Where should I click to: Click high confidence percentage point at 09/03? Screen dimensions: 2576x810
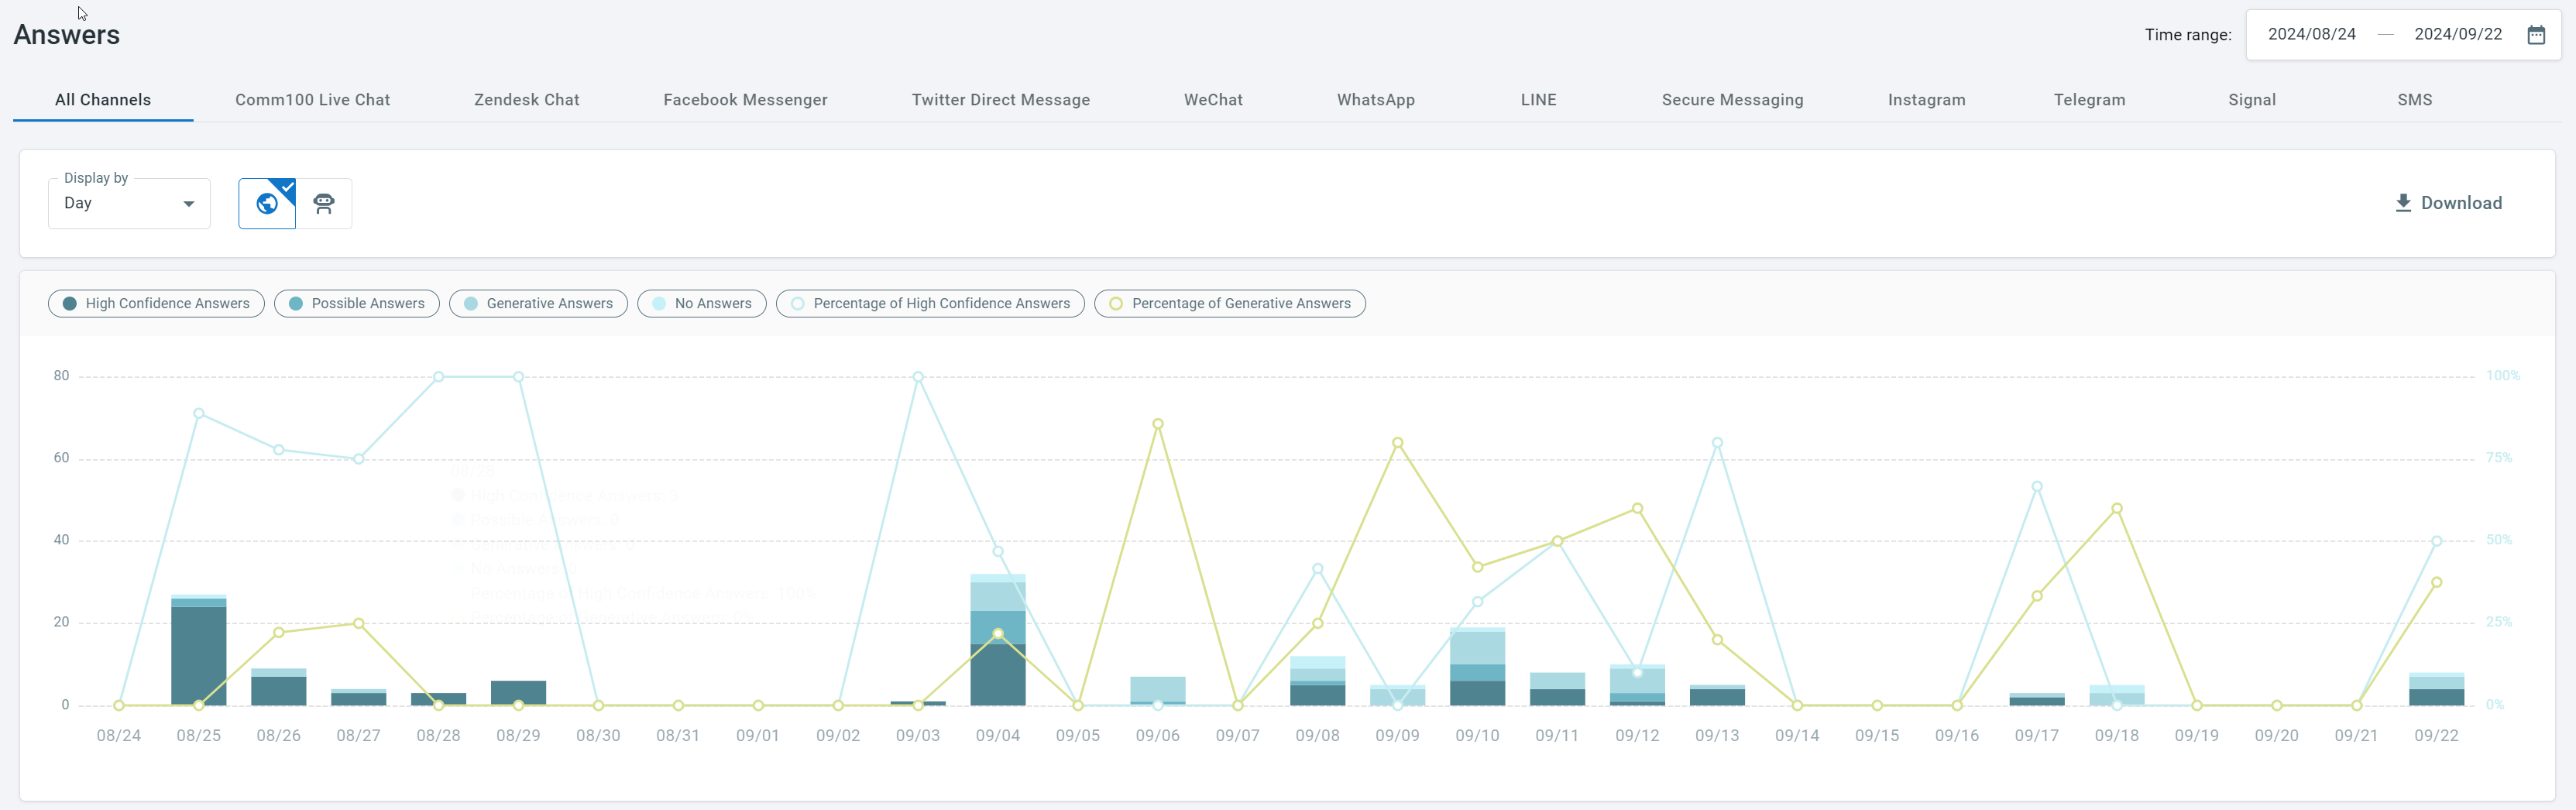918,377
